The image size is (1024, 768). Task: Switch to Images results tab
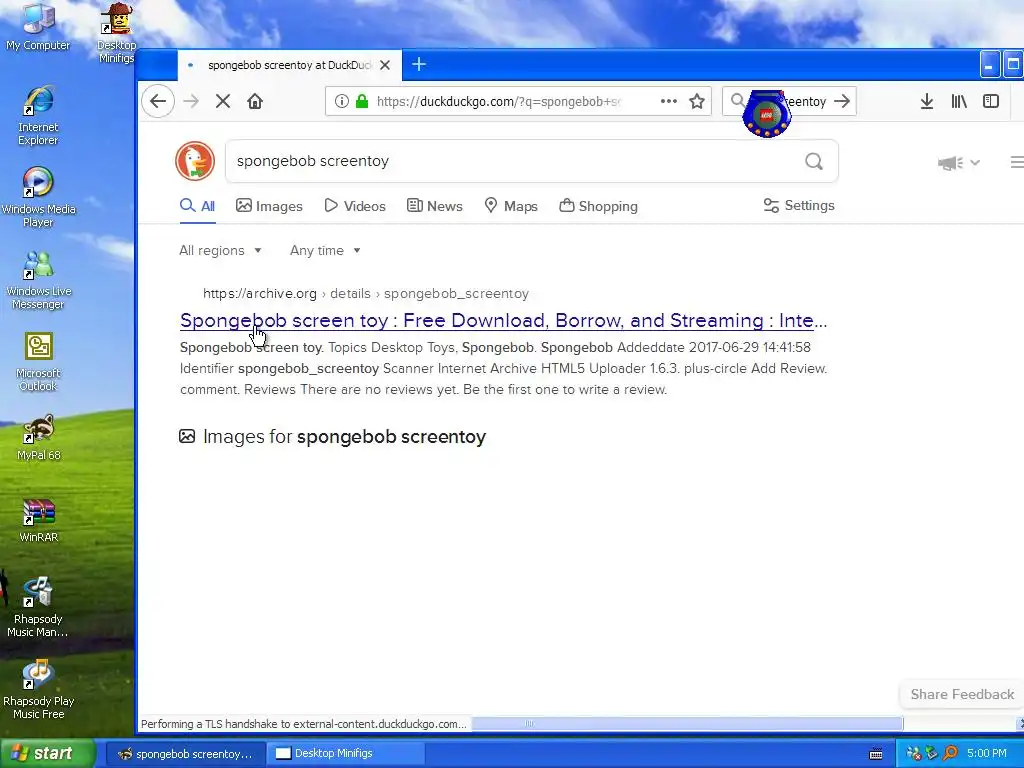coord(269,206)
